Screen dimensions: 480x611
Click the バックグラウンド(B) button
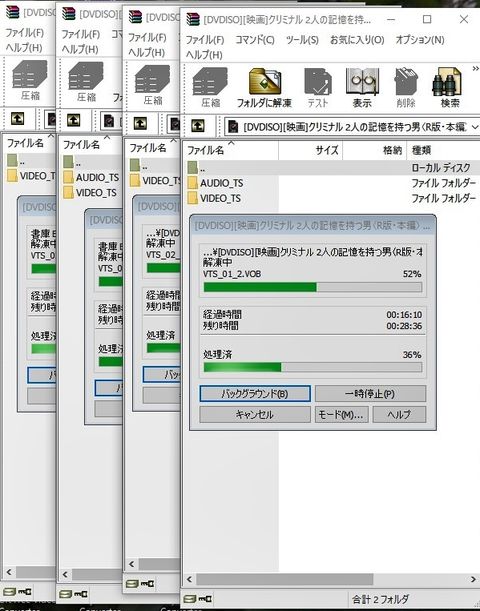(255, 394)
